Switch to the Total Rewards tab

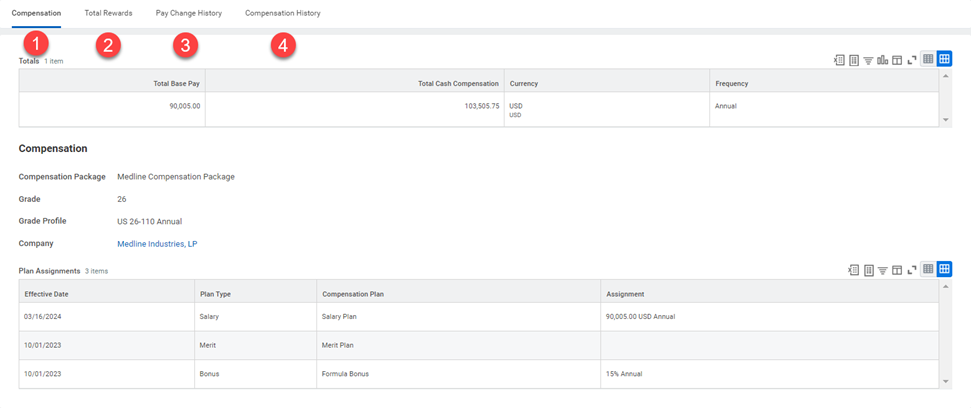click(108, 14)
